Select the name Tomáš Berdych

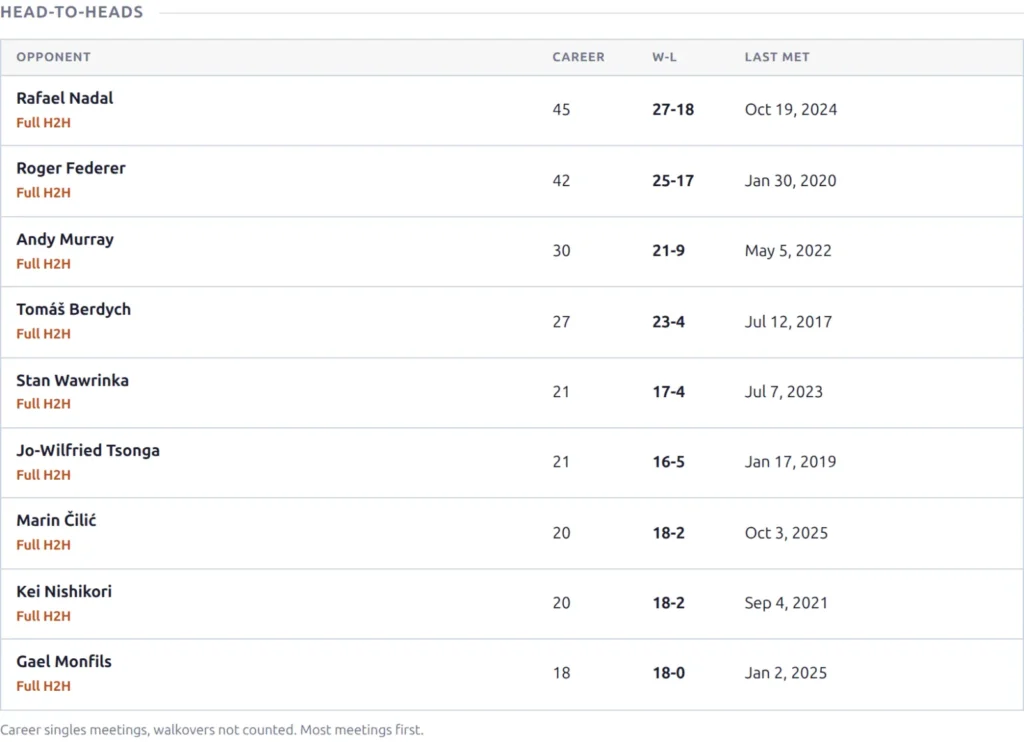[x=73, y=309]
